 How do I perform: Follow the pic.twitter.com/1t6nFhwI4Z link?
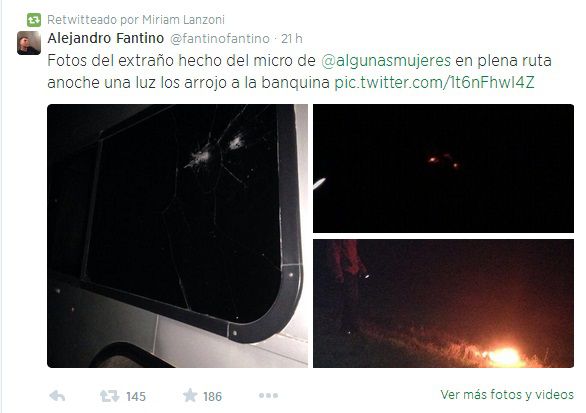coord(434,83)
